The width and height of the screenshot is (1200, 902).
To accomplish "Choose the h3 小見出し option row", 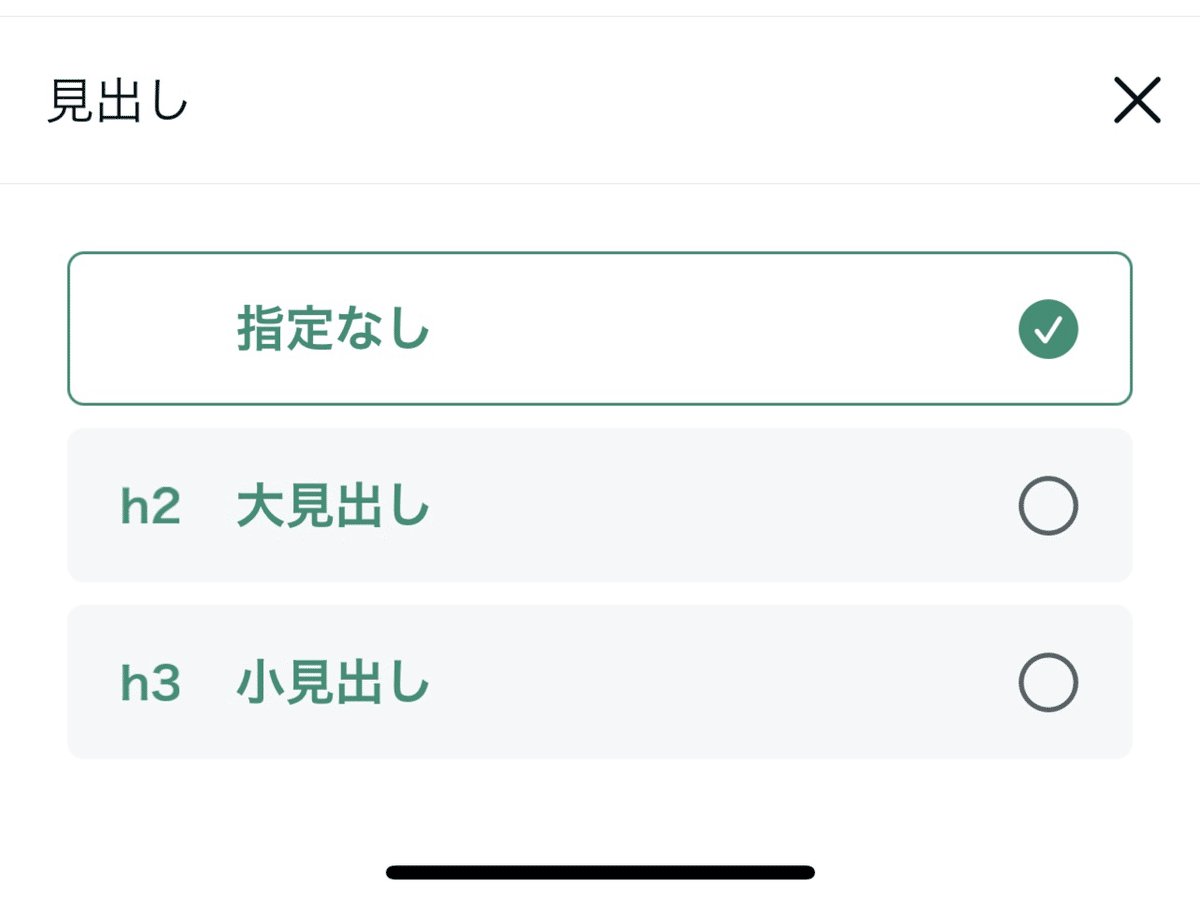I will click(x=600, y=682).
